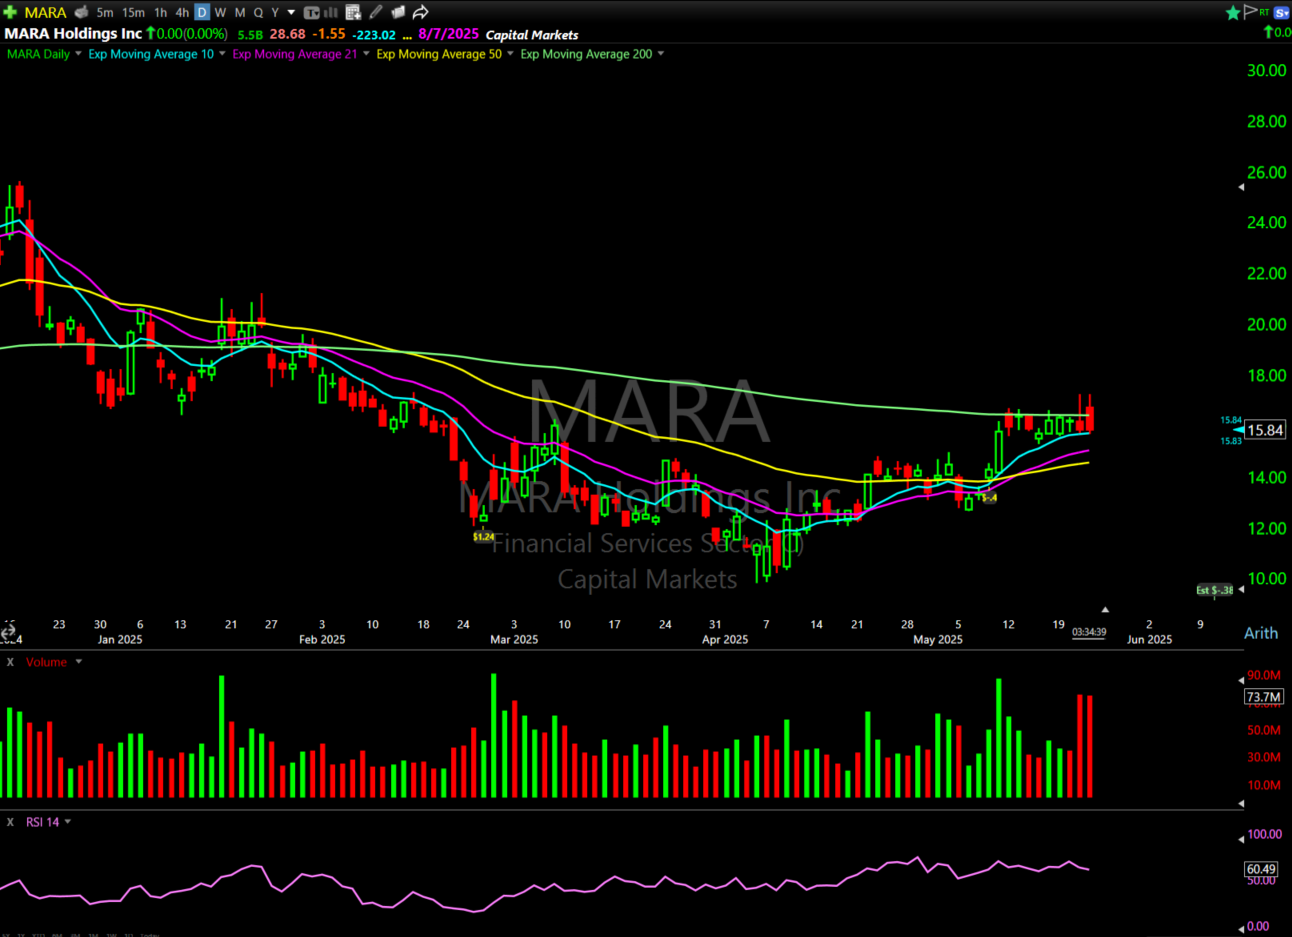Click the RT real-time indicator
Screen dimensions: 1292x937
(1264, 12)
